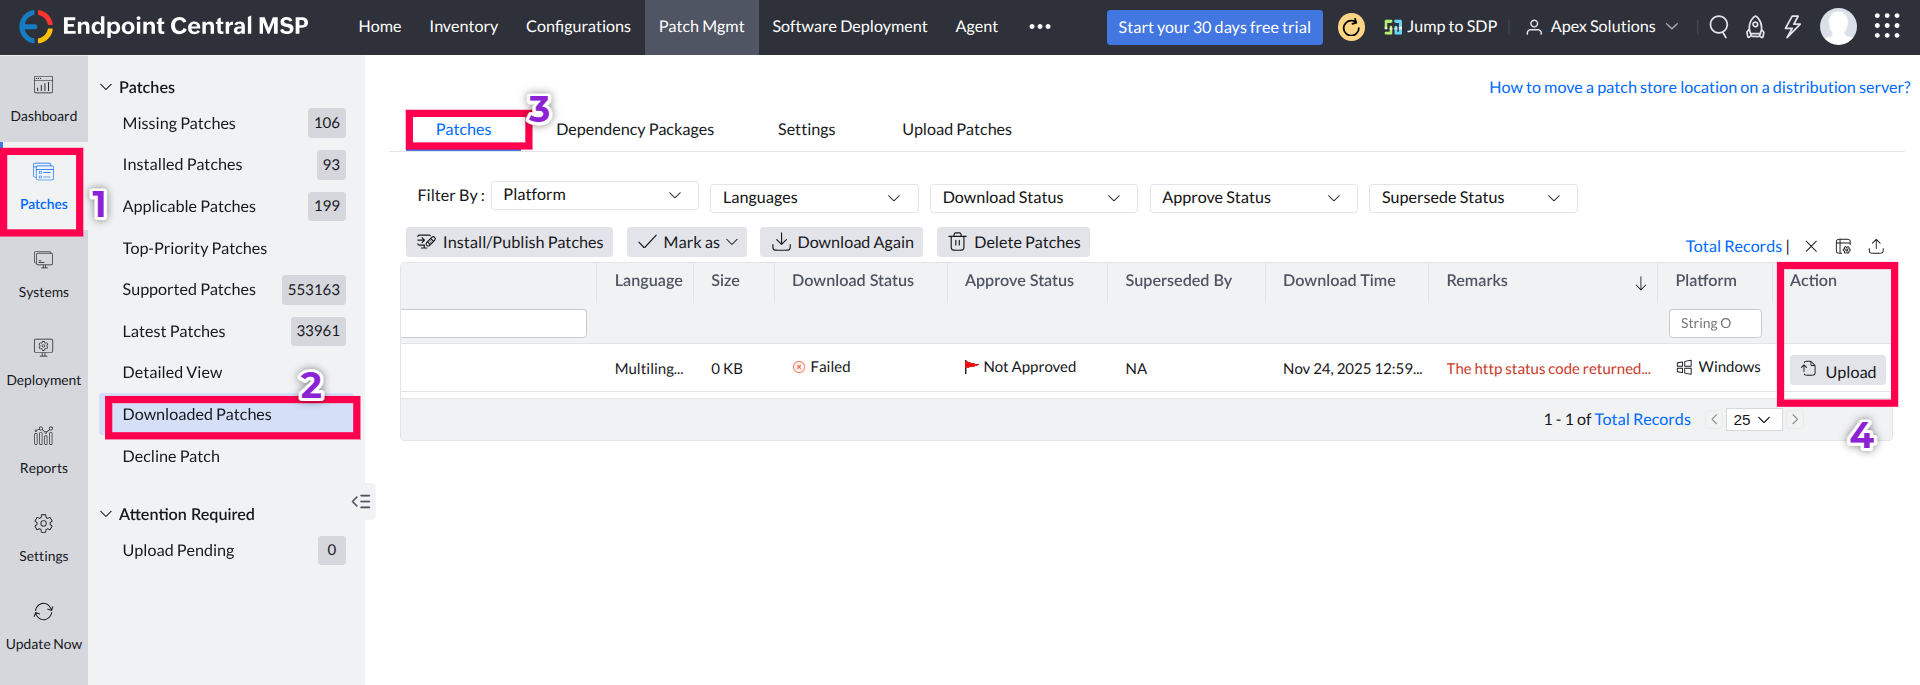Open the Reports sidebar icon
1920x685 pixels.
43,436
